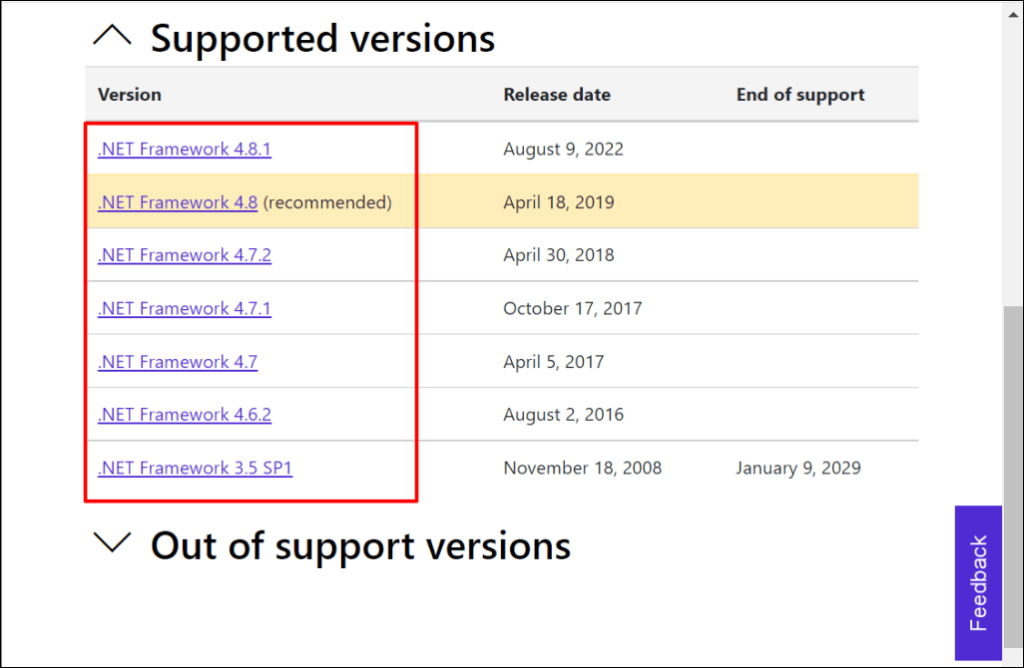The height and width of the screenshot is (668, 1024).
Task: Open the .NET Framework 4.6.2 link
Action: pyautogui.click(x=184, y=415)
